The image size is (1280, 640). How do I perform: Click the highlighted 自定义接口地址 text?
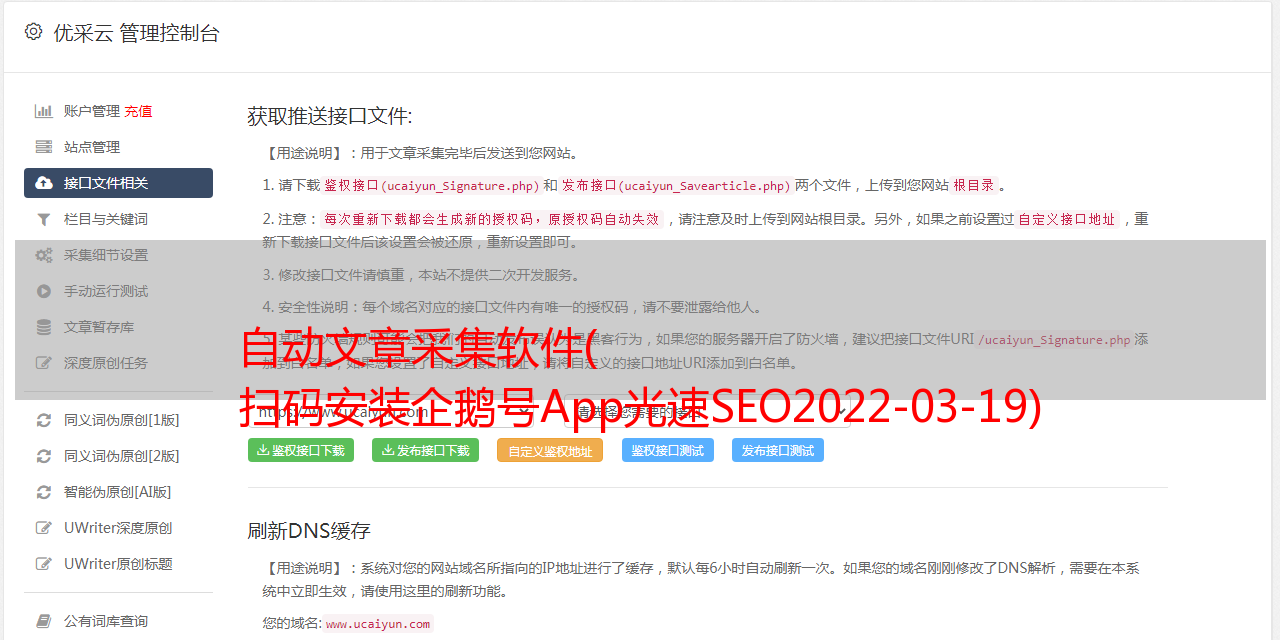click(x=1067, y=219)
